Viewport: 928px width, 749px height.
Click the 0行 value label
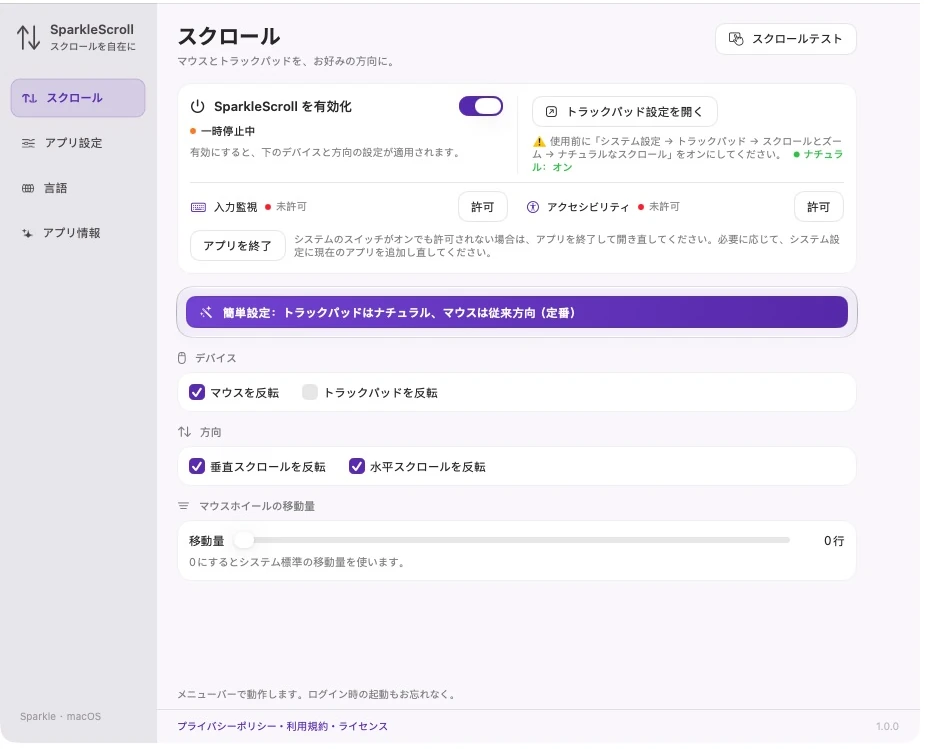pos(834,541)
